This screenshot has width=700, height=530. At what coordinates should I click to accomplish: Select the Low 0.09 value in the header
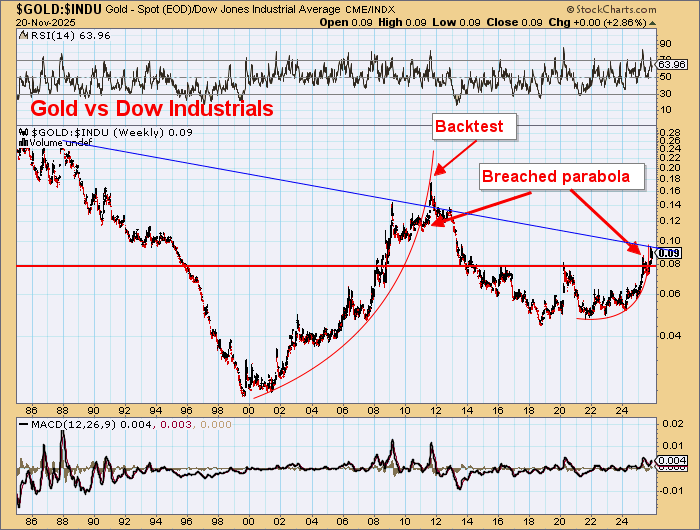click(456, 22)
